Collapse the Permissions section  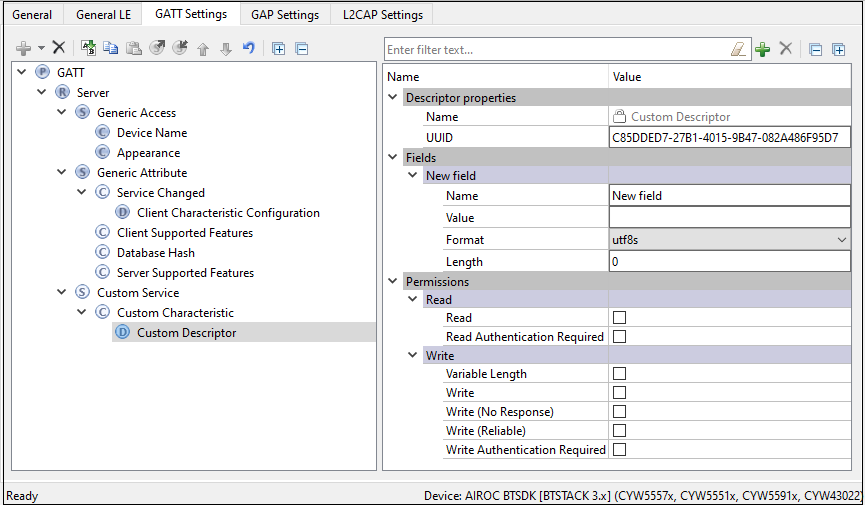pos(393,282)
